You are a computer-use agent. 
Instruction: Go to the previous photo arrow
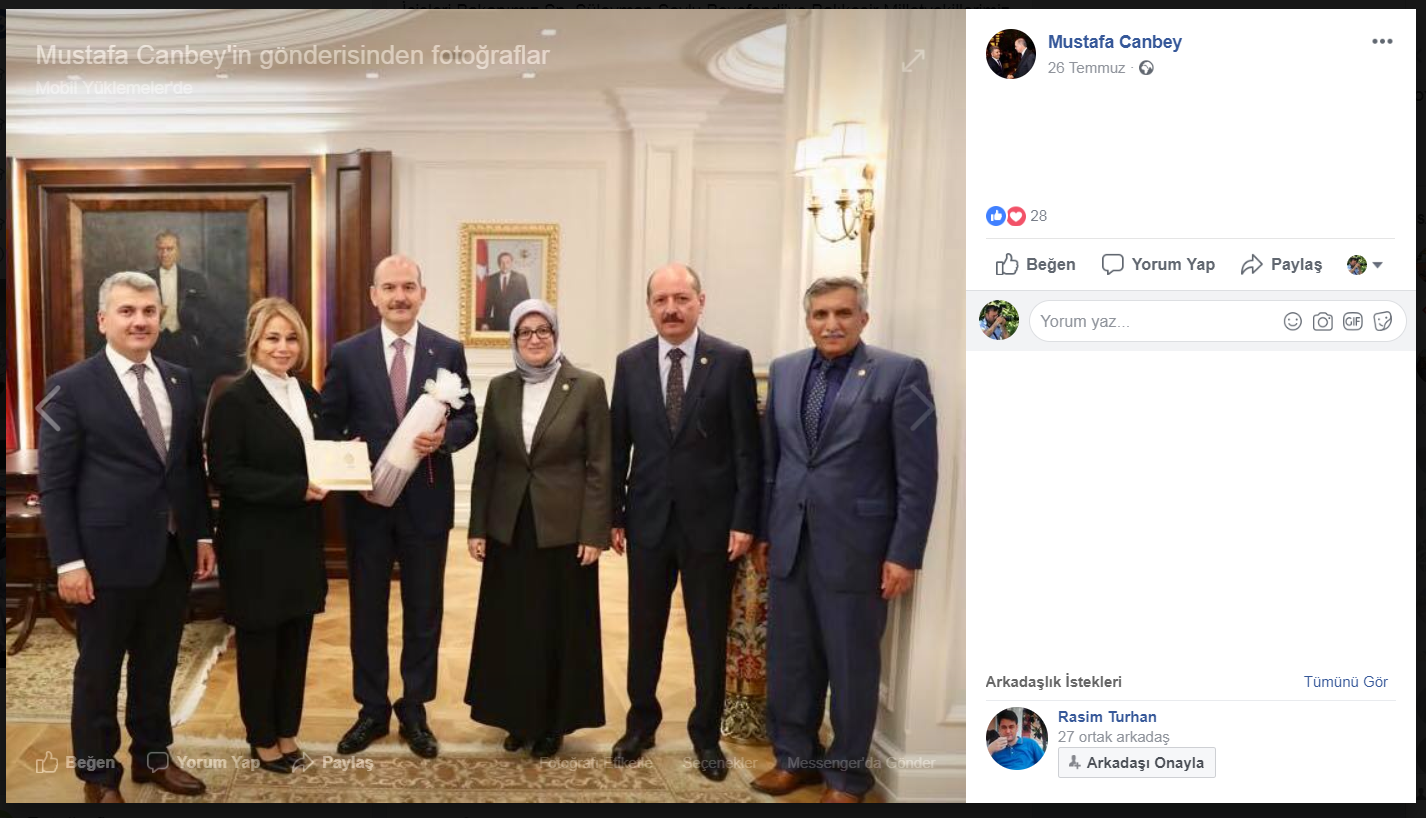(x=47, y=408)
